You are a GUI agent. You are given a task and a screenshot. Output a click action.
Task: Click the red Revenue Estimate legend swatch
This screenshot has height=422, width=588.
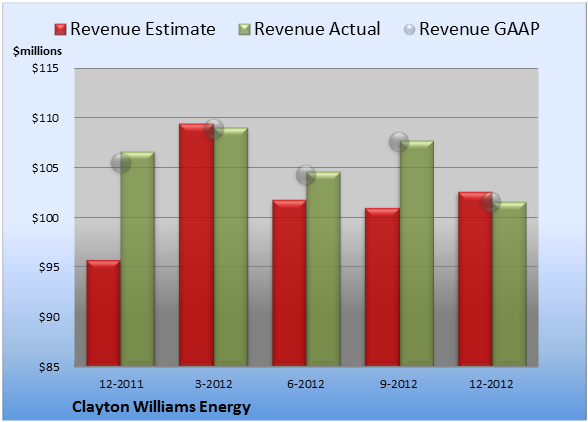point(60,29)
